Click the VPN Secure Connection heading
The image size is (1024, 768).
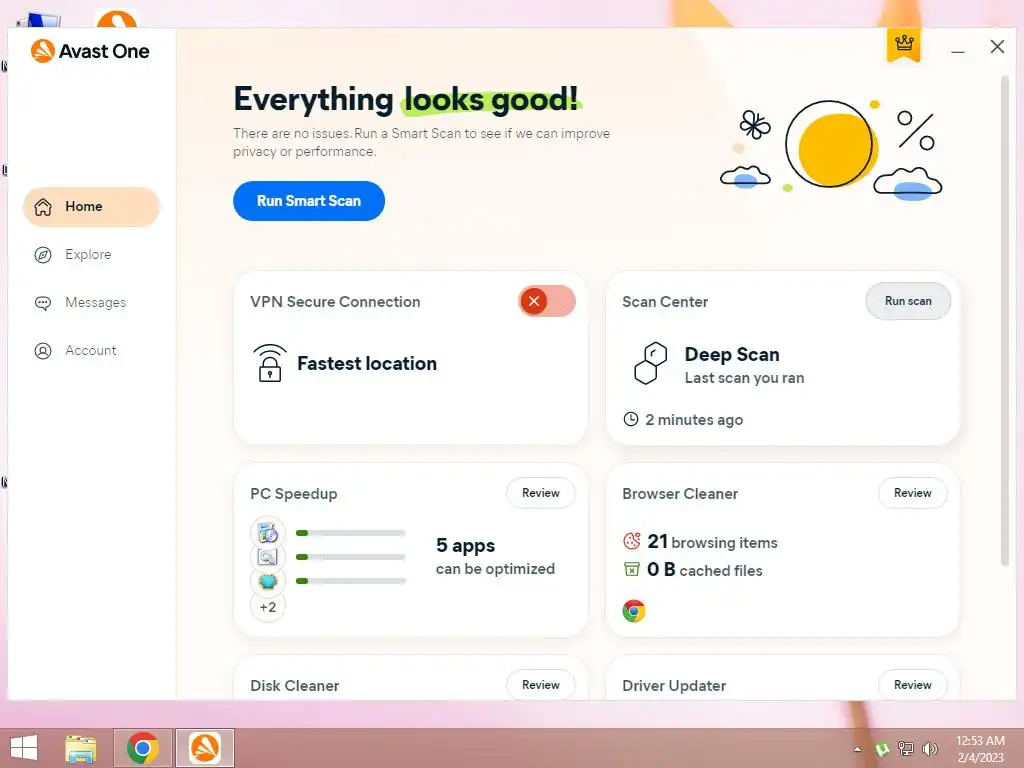coord(335,302)
